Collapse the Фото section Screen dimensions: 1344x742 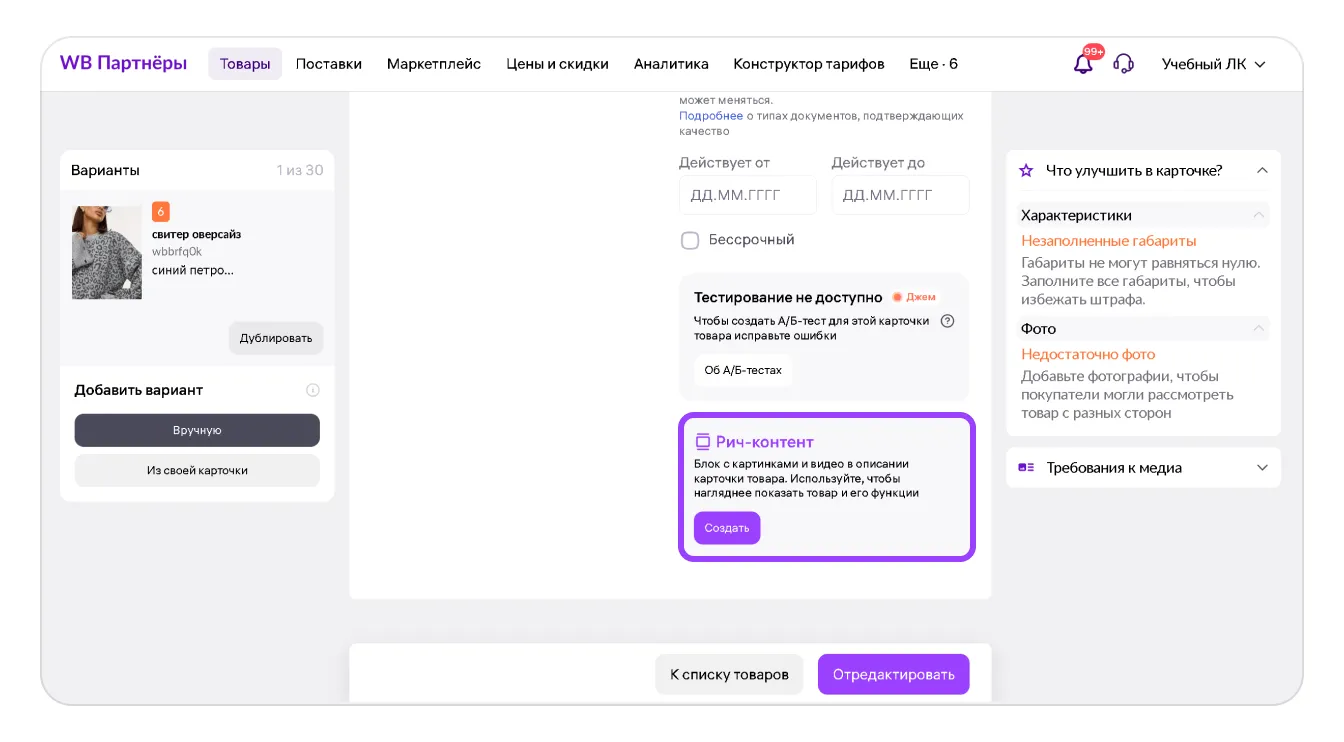point(1258,328)
